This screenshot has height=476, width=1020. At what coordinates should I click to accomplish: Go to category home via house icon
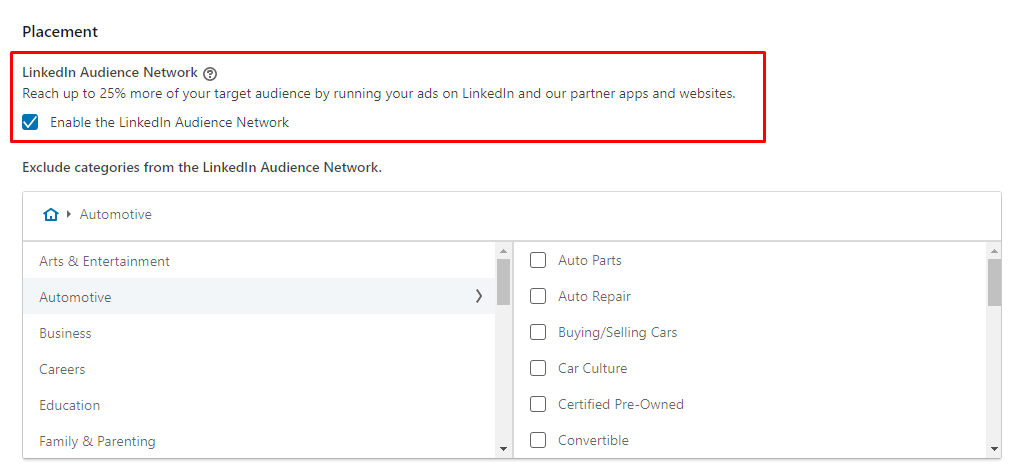51,215
